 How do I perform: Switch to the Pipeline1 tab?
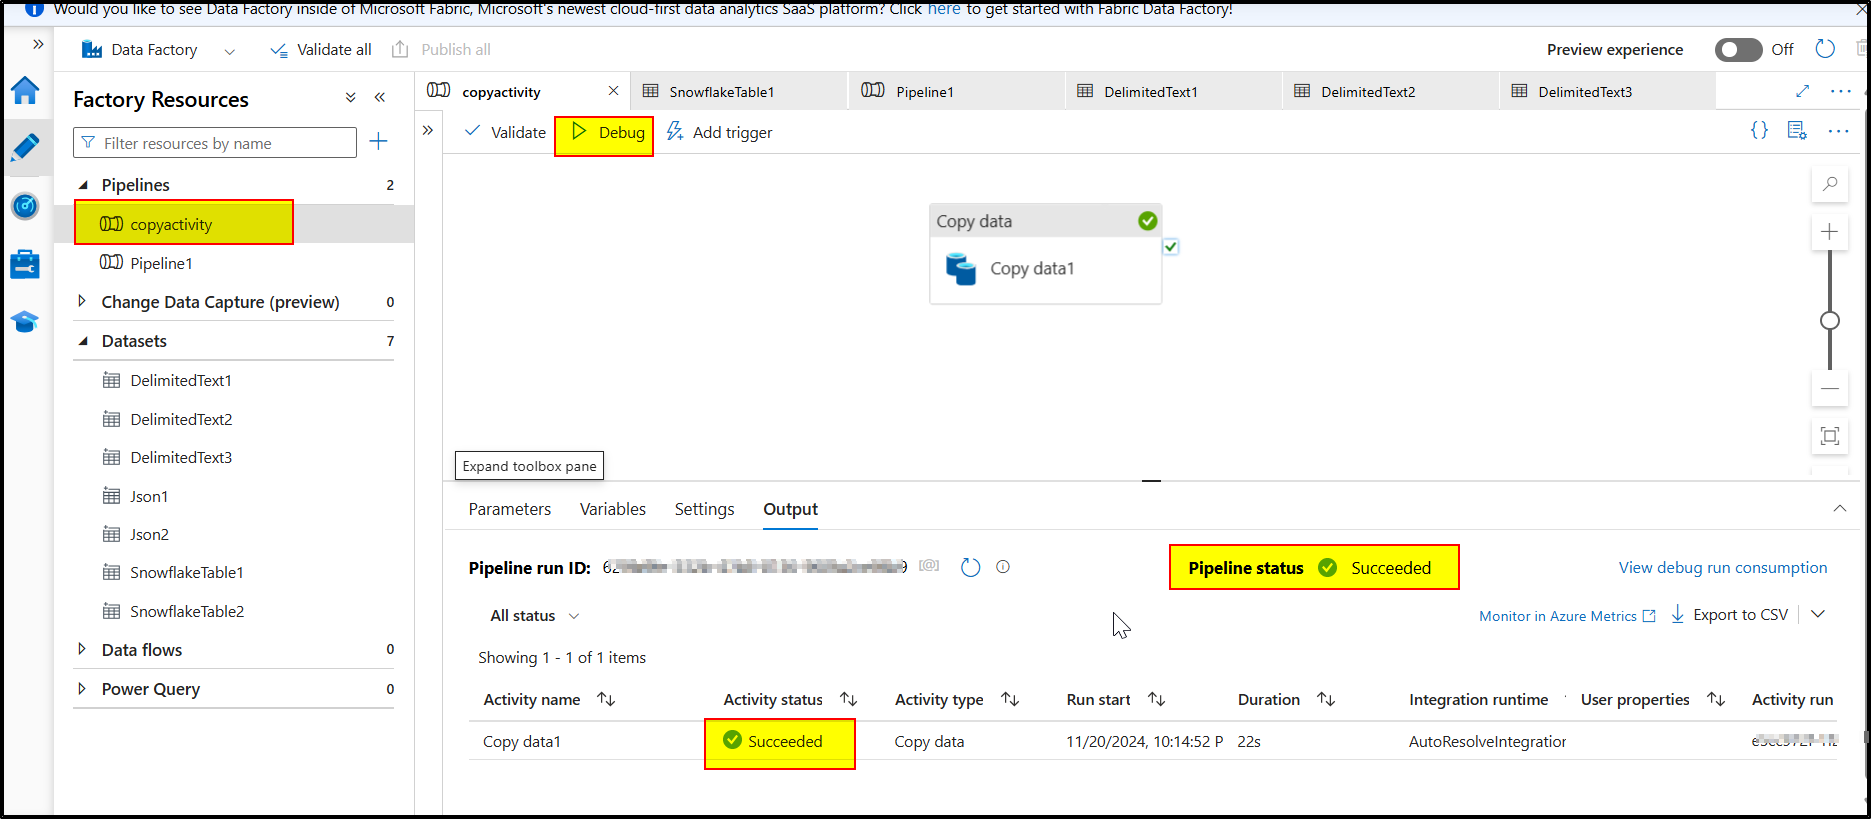(957, 91)
